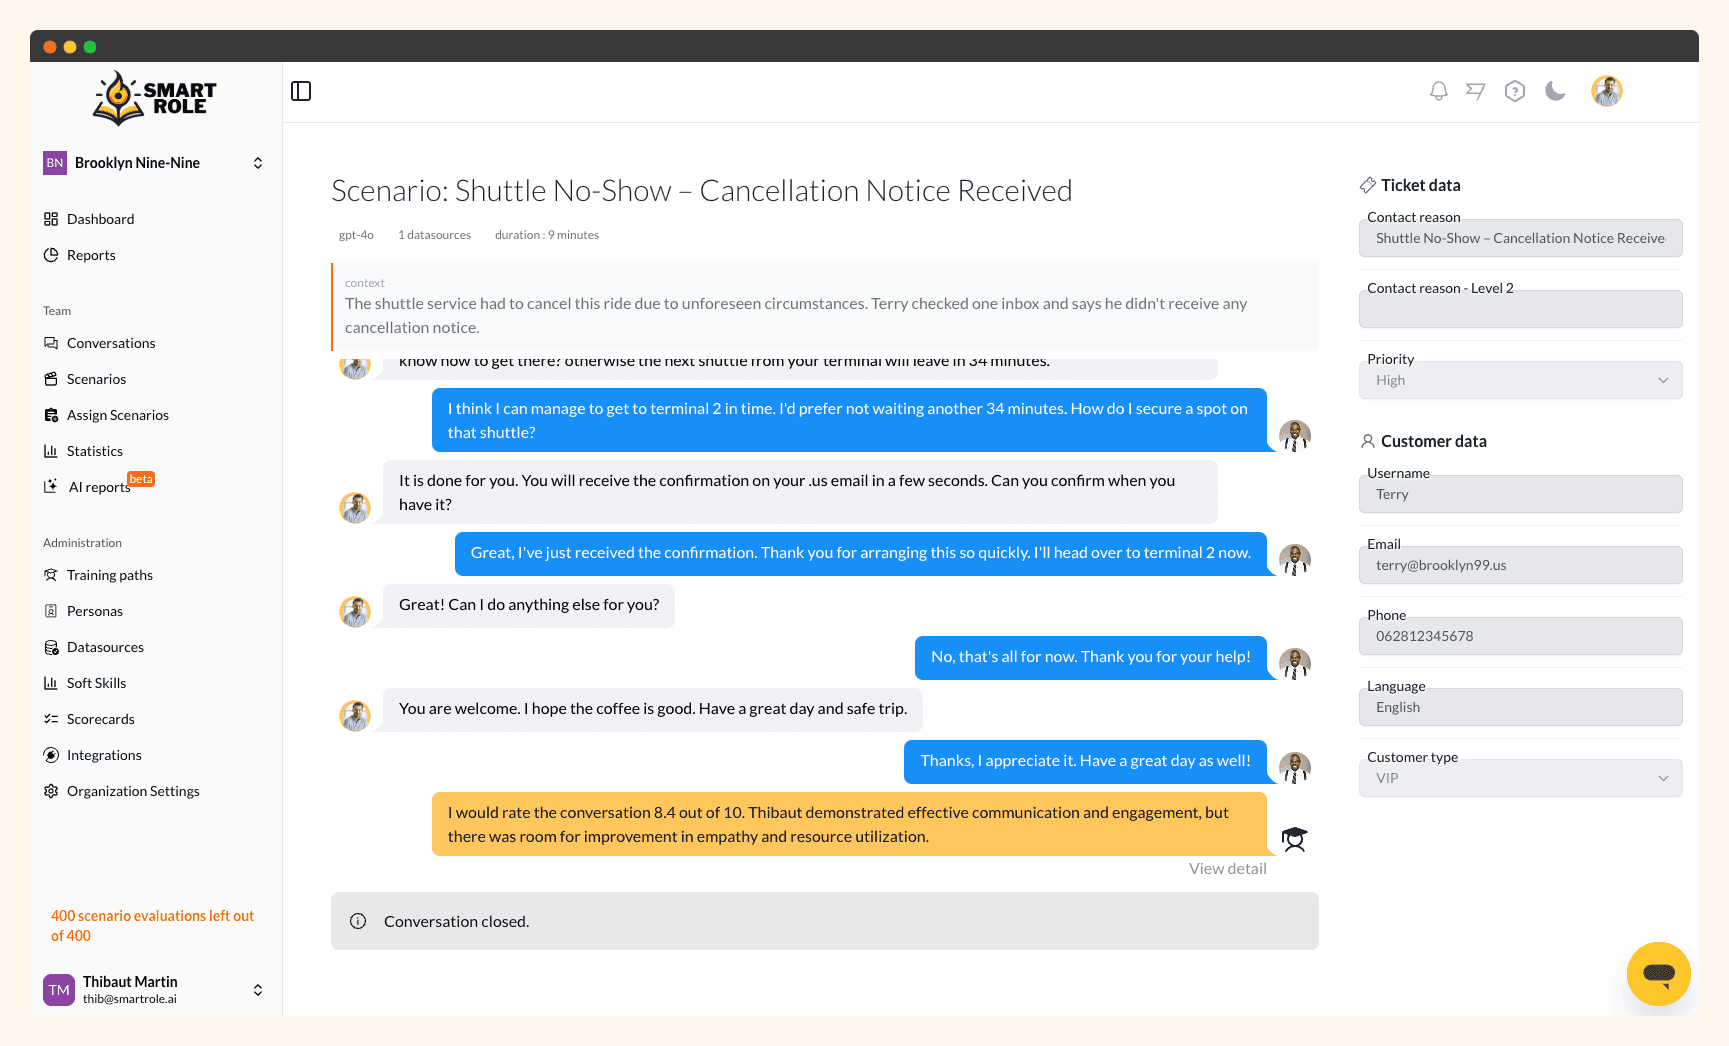Click the 'gpt-4o' model label

[356, 235]
